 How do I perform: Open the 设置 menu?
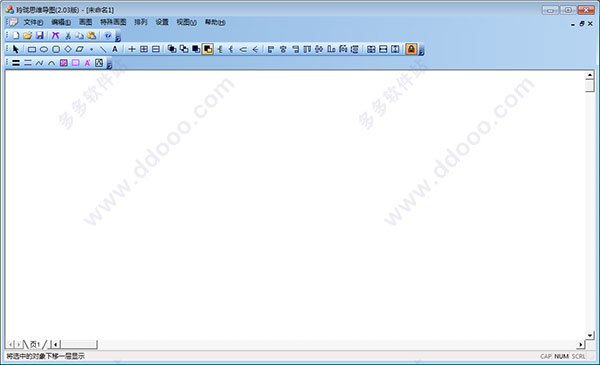click(162, 22)
